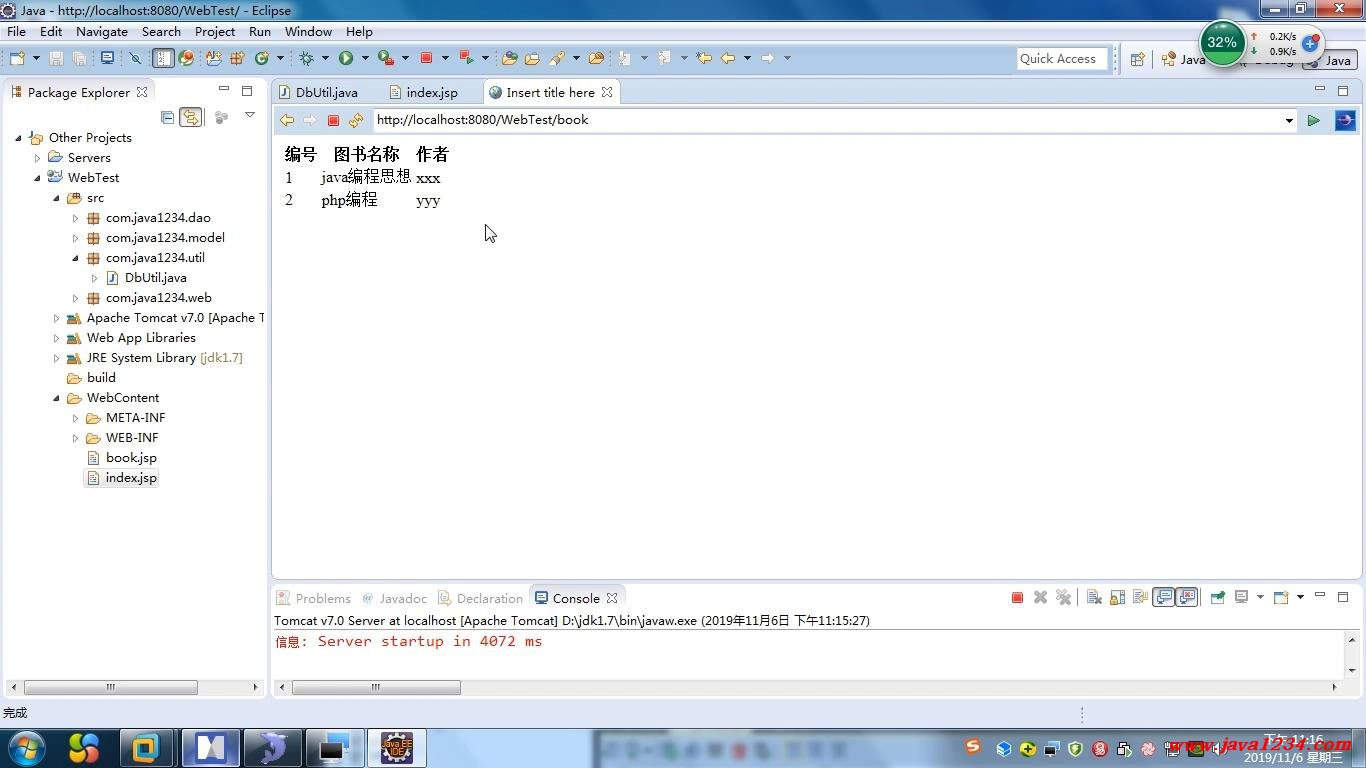
Task: Click the Last Edit Location icon
Action: (703, 58)
